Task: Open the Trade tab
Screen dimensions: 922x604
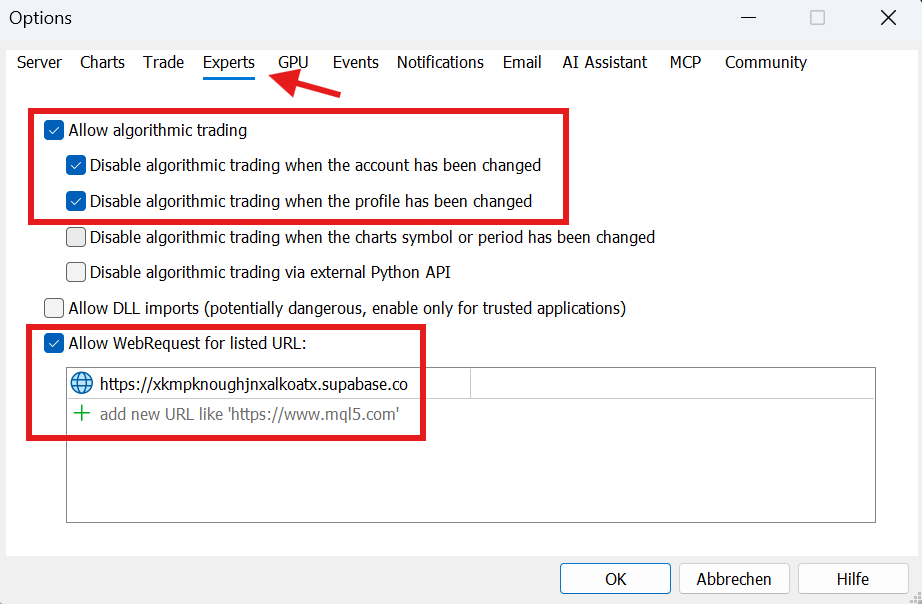Action: 163,62
